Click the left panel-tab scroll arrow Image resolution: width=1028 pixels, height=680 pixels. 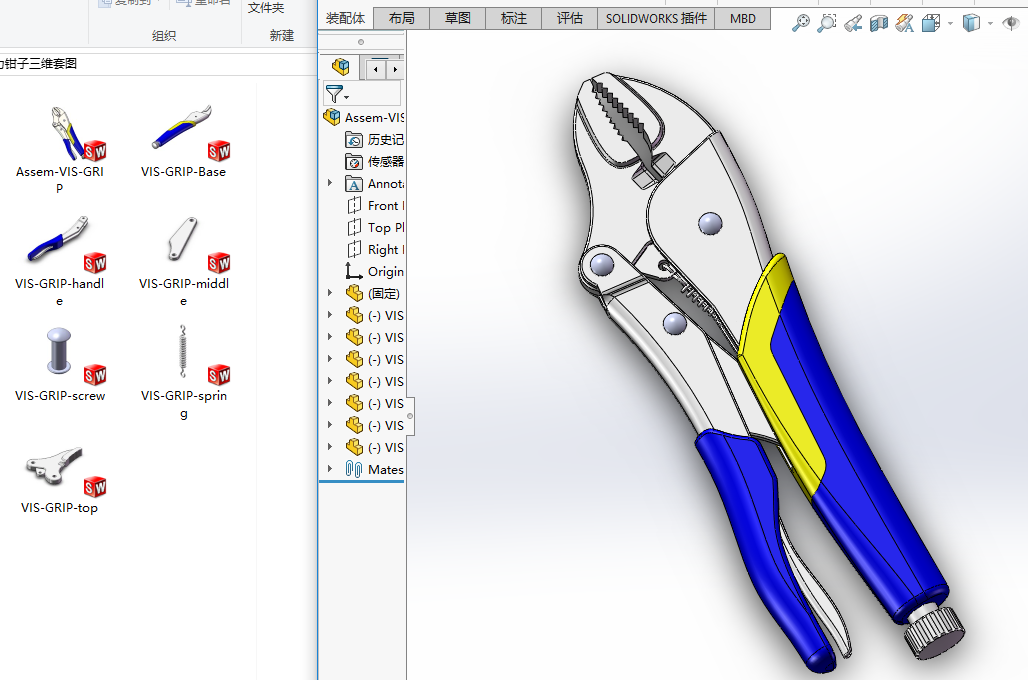376,70
